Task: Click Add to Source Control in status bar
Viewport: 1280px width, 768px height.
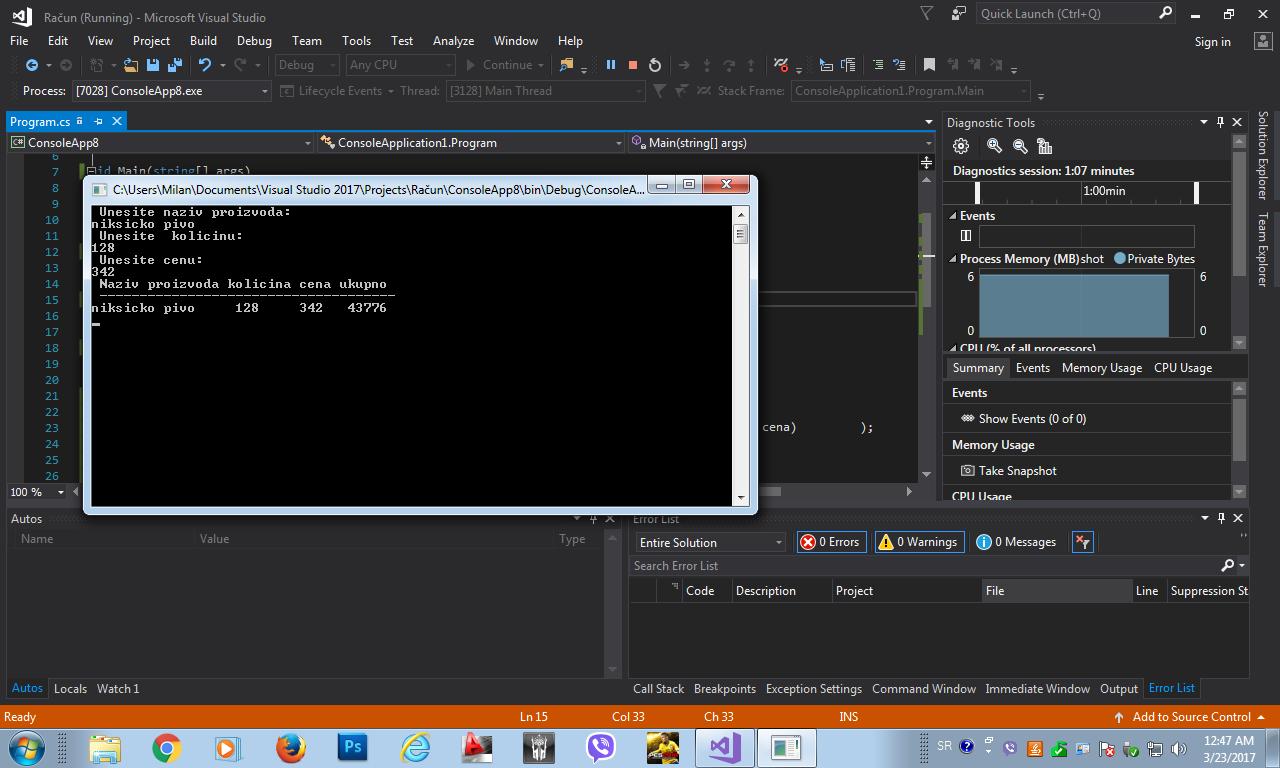Action: coord(1190,717)
